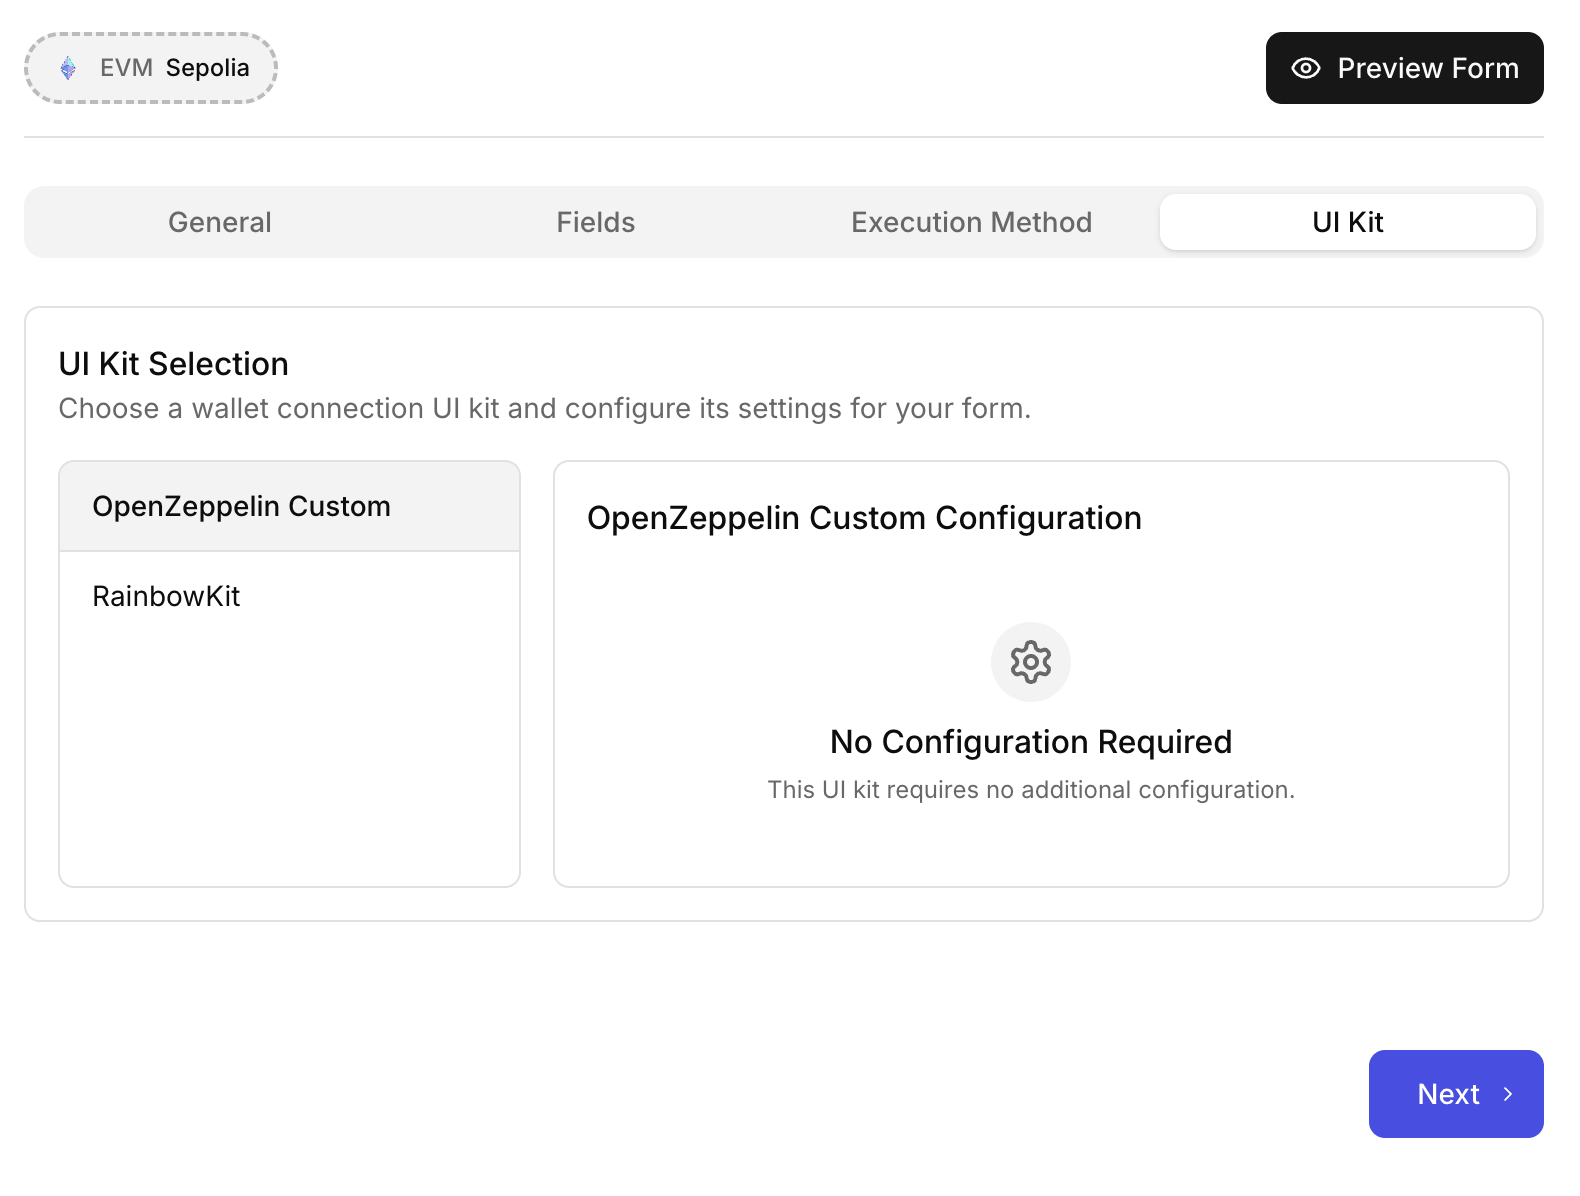Click 'This UI kit requires no additional configuration' text

click(1030, 790)
